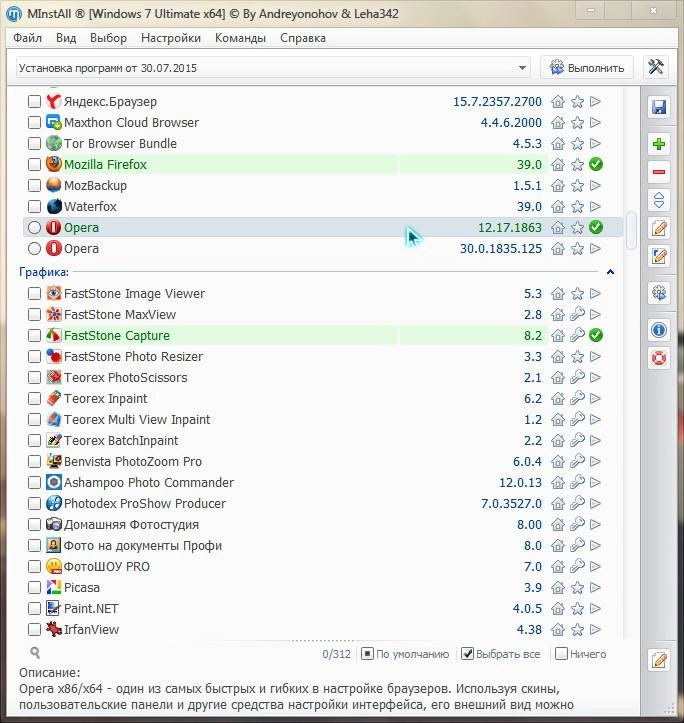Screen dimensions: 684x723
Task: Tick the Mozilla Firefox checkbox
Action: point(35,165)
